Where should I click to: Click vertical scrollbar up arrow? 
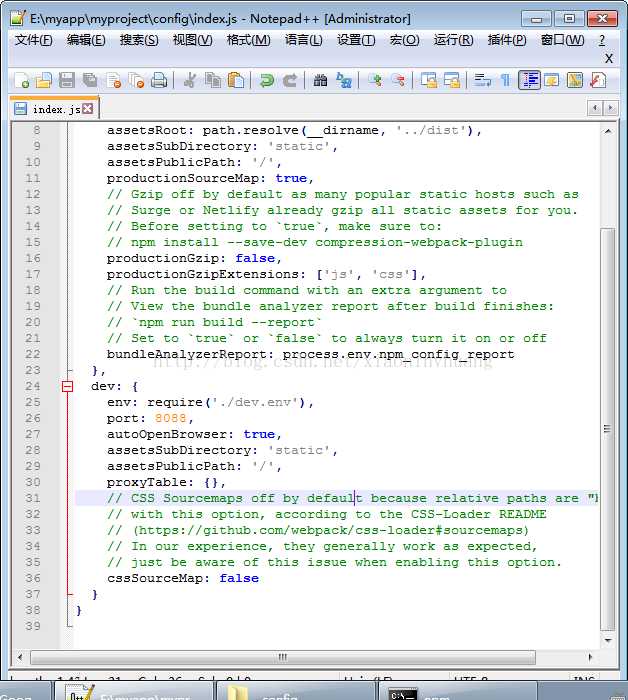[607, 131]
